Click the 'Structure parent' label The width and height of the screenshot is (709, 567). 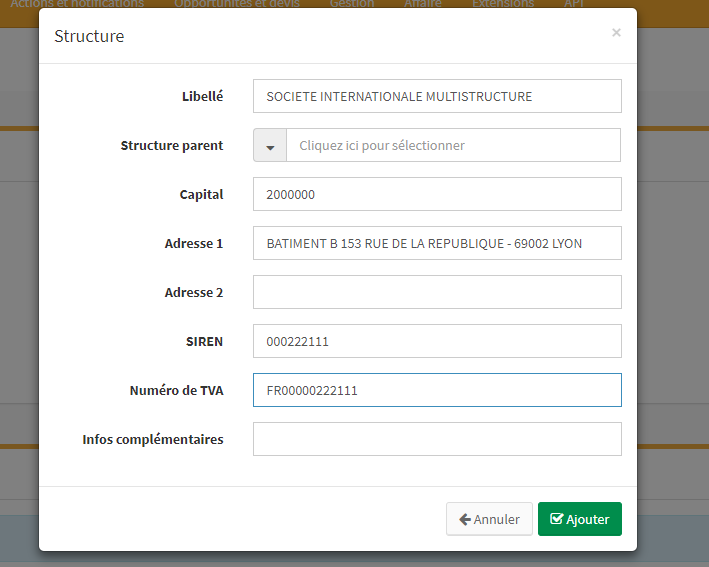click(x=172, y=146)
